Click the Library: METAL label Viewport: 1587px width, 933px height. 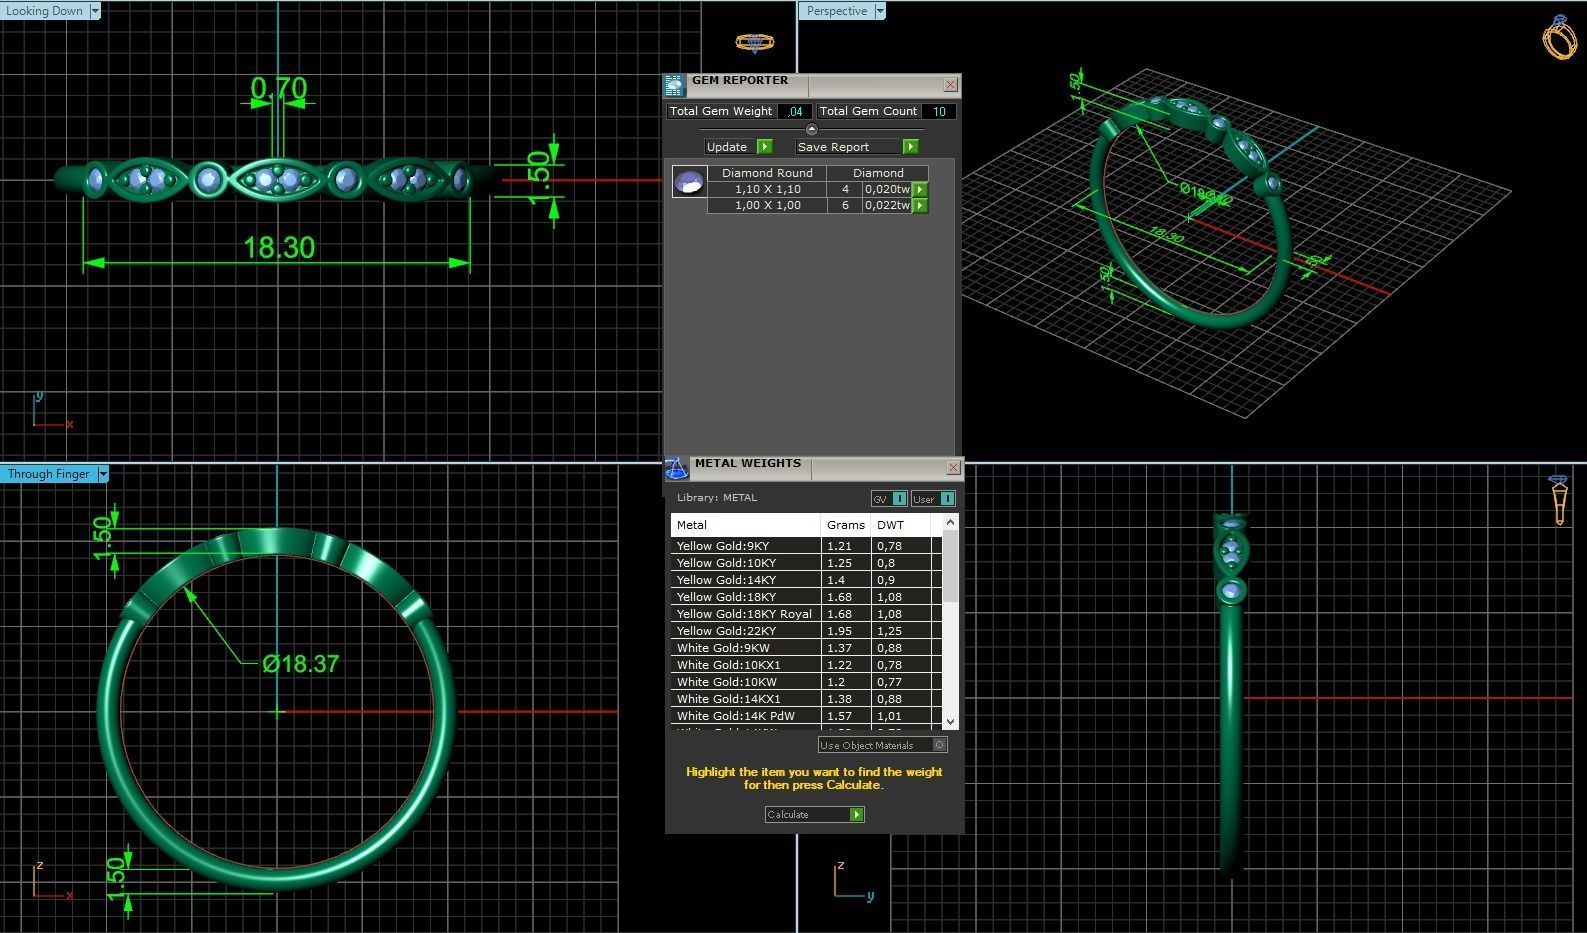[x=717, y=498]
